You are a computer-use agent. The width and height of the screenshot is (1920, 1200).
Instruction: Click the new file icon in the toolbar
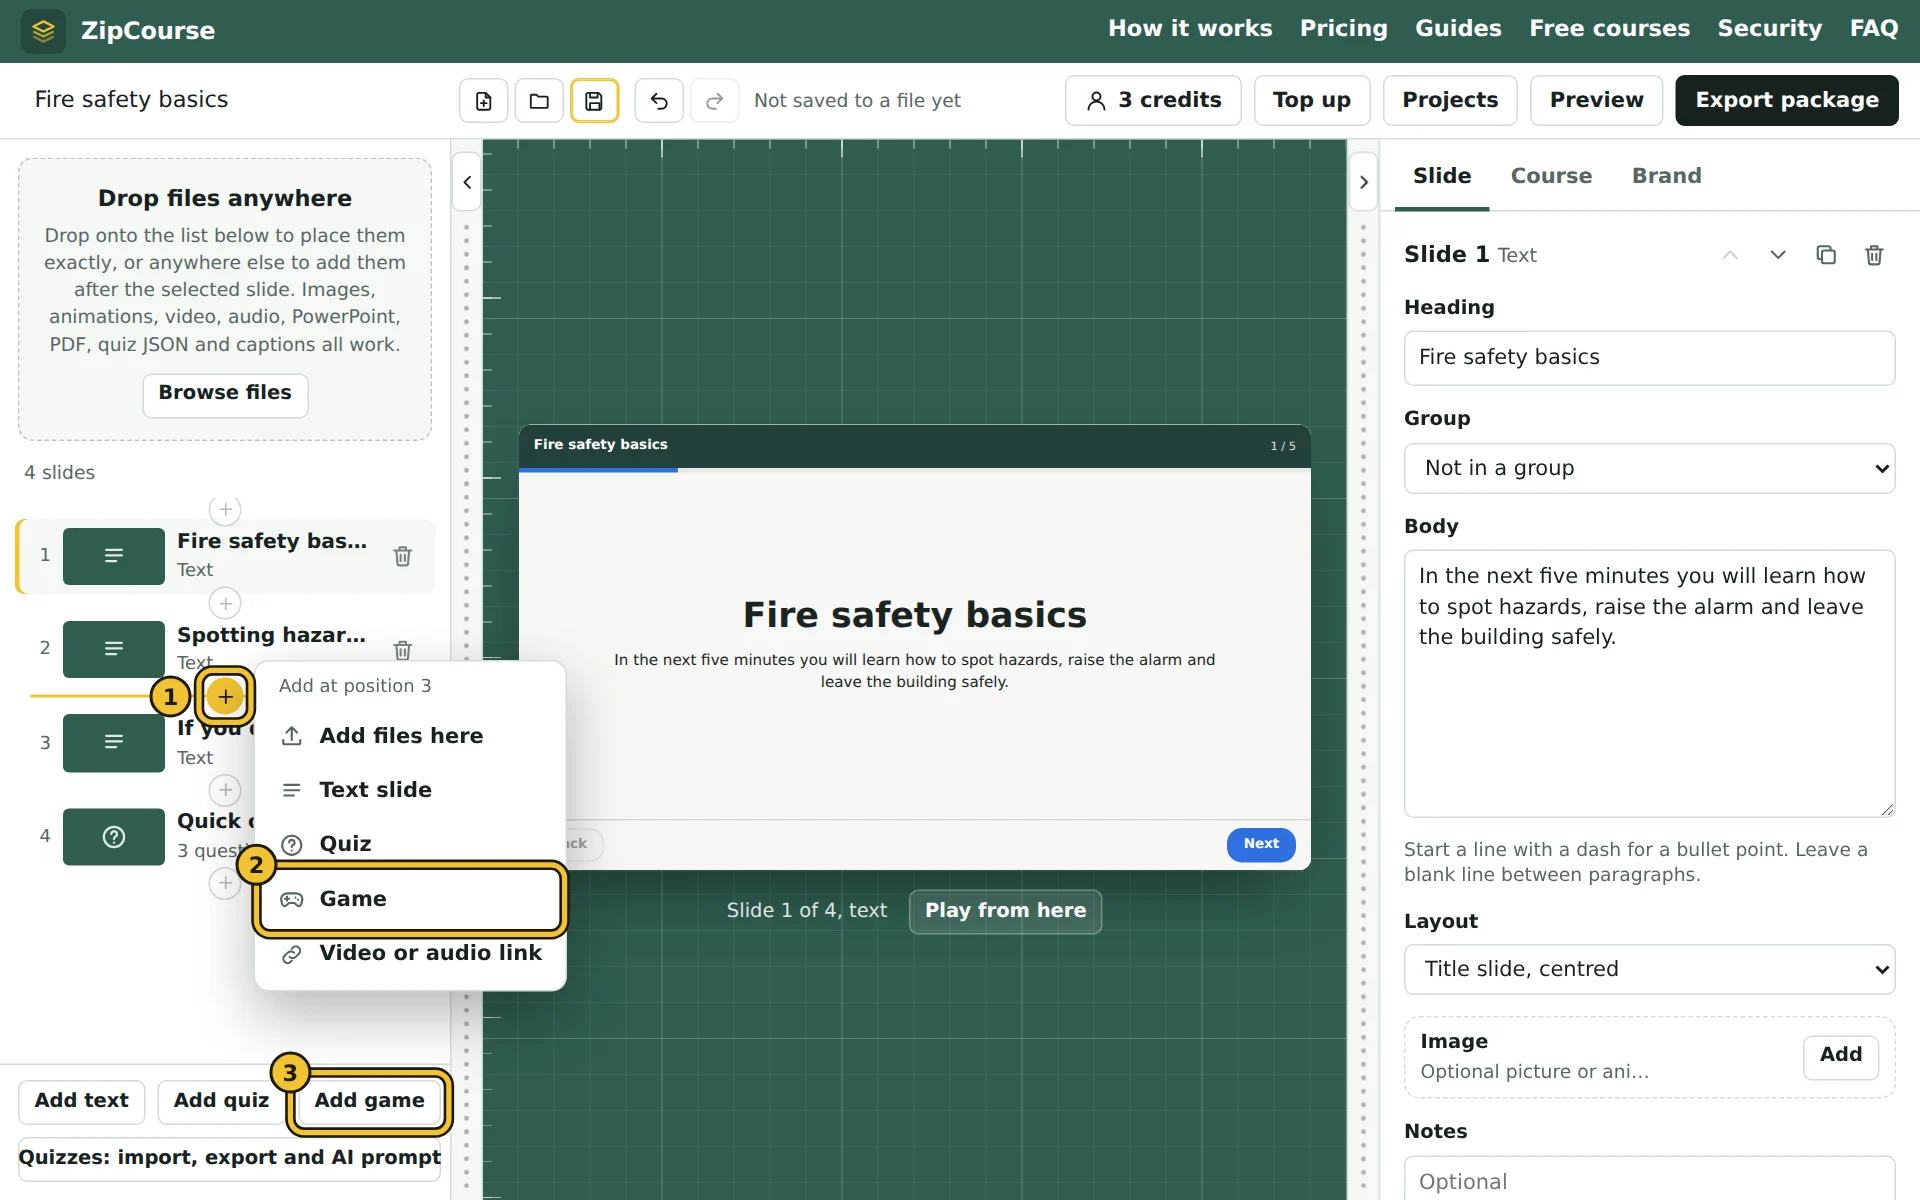pos(484,101)
